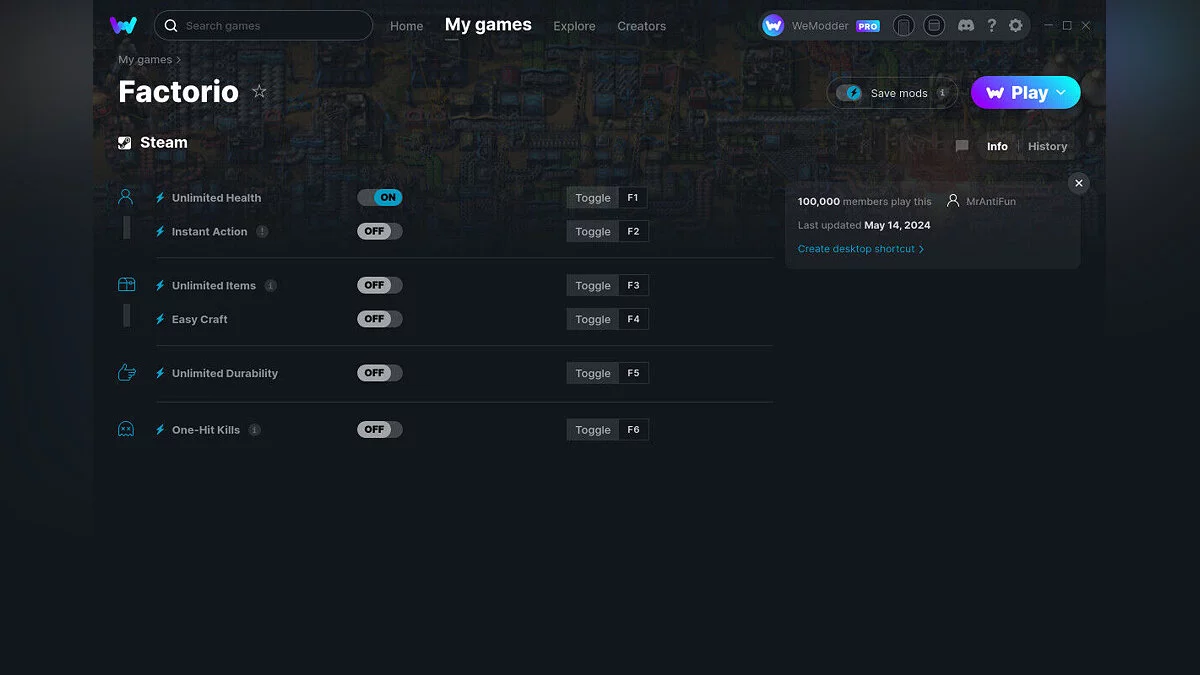Click the phone remote icon in header
The width and height of the screenshot is (1200, 675).
coord(904,26)
